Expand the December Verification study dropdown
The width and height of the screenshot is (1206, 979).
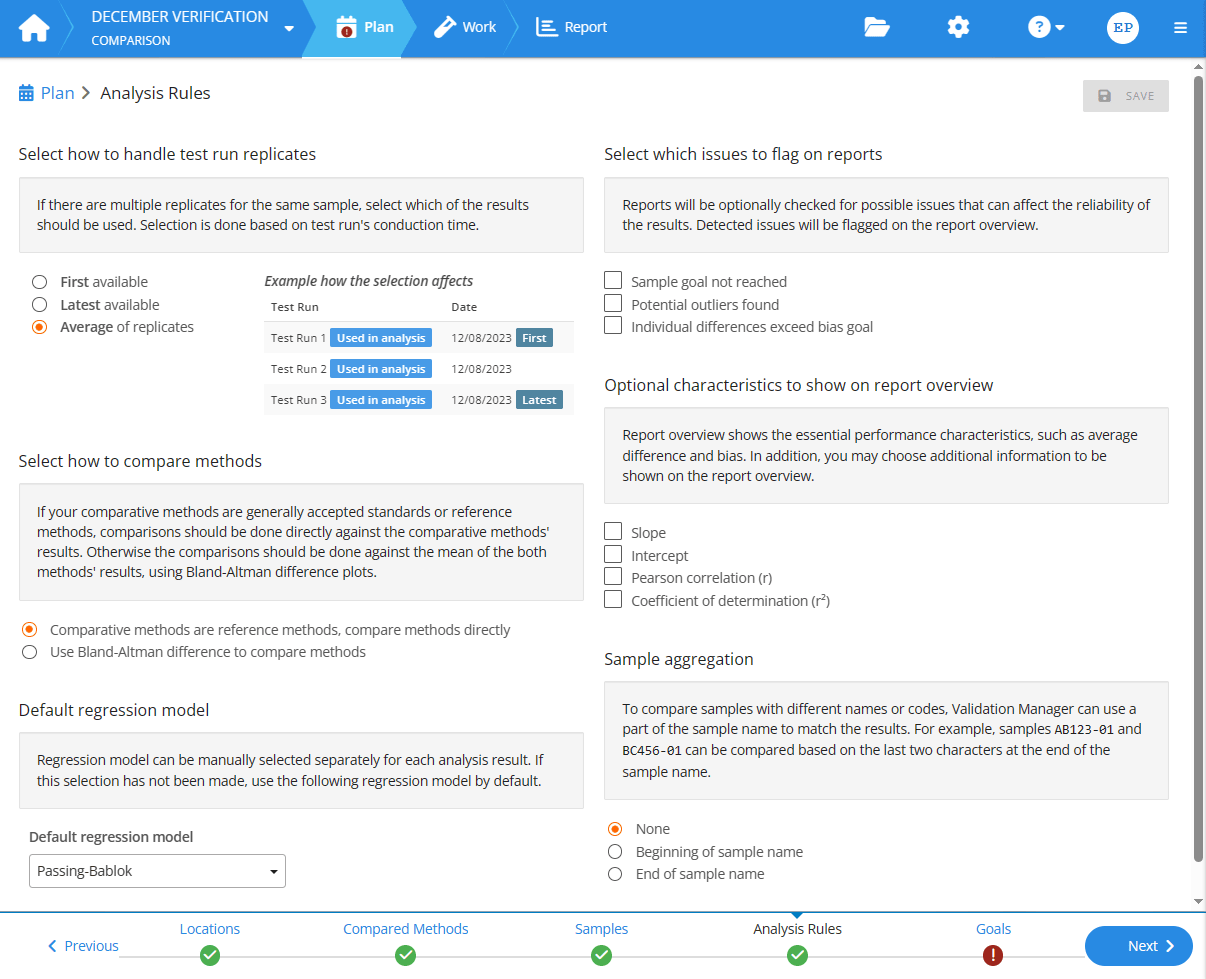(289, 28)
